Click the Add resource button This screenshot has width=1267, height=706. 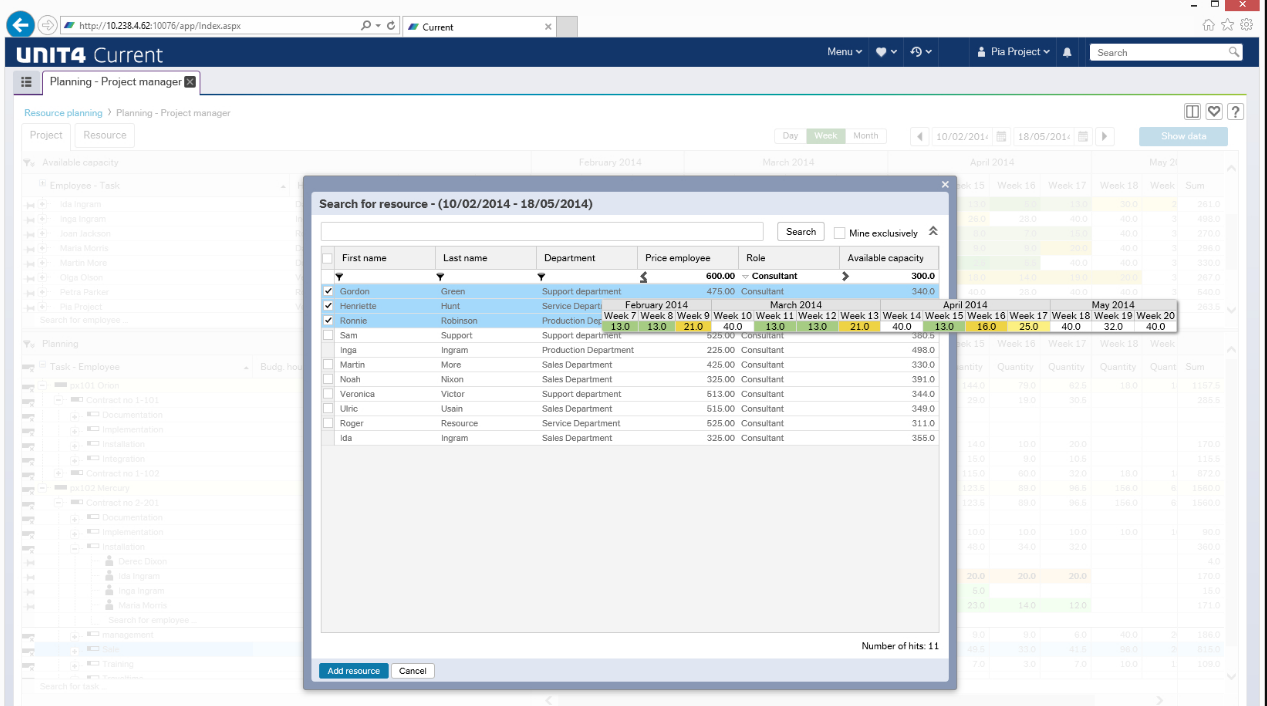tap(353, 671)
